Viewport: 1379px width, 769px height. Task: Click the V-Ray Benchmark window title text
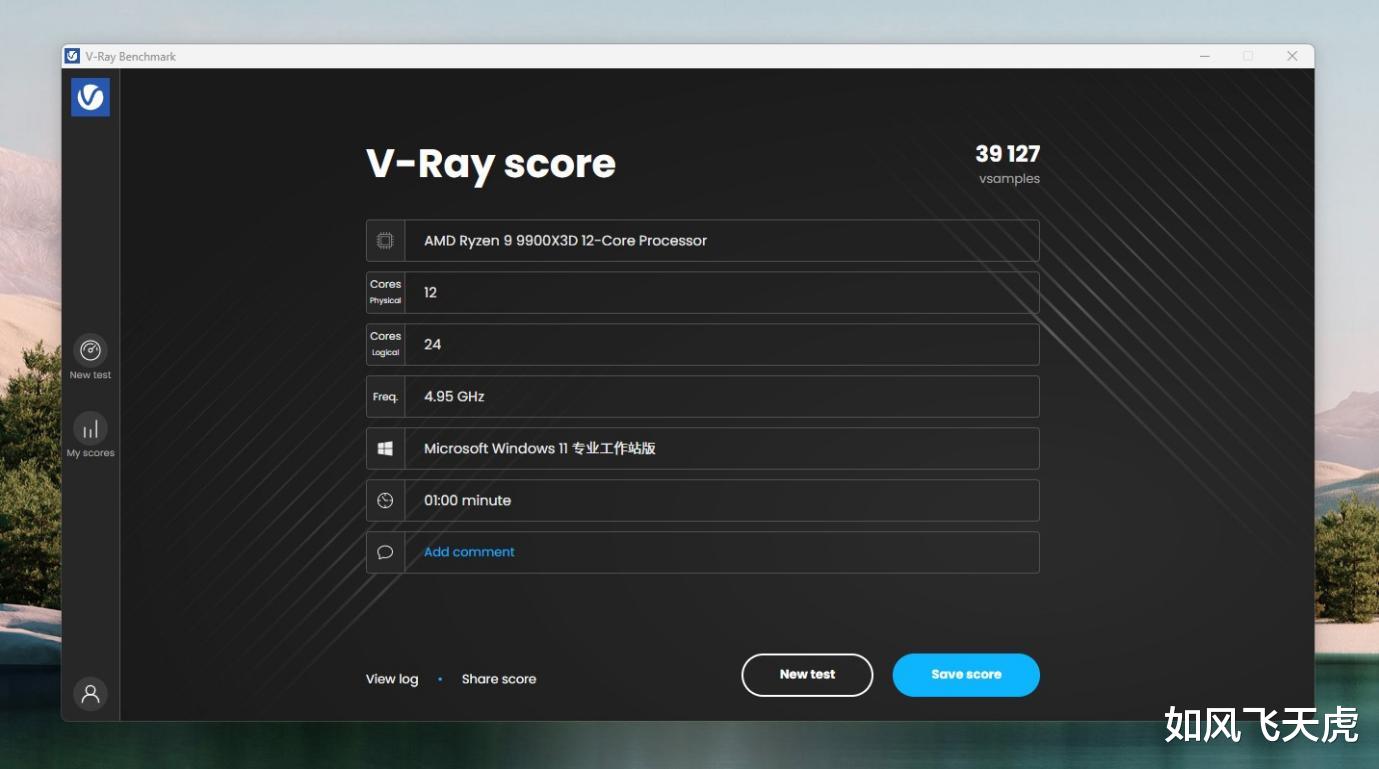pyautogui.click(x=130, y=57)
